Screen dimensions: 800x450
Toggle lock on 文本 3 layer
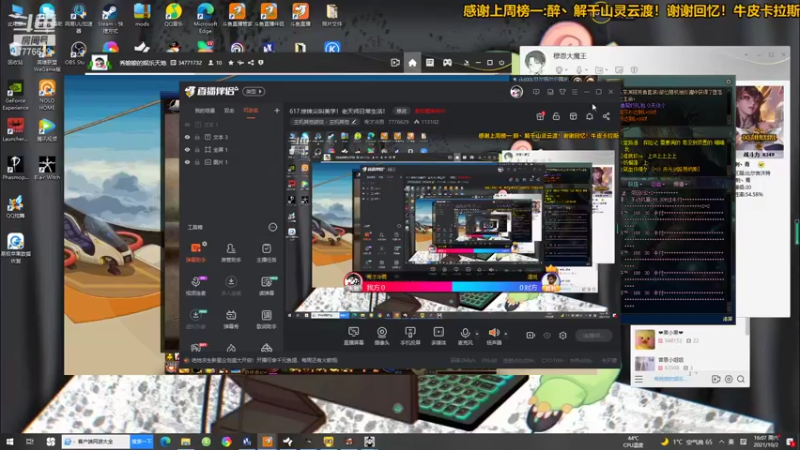197,137
